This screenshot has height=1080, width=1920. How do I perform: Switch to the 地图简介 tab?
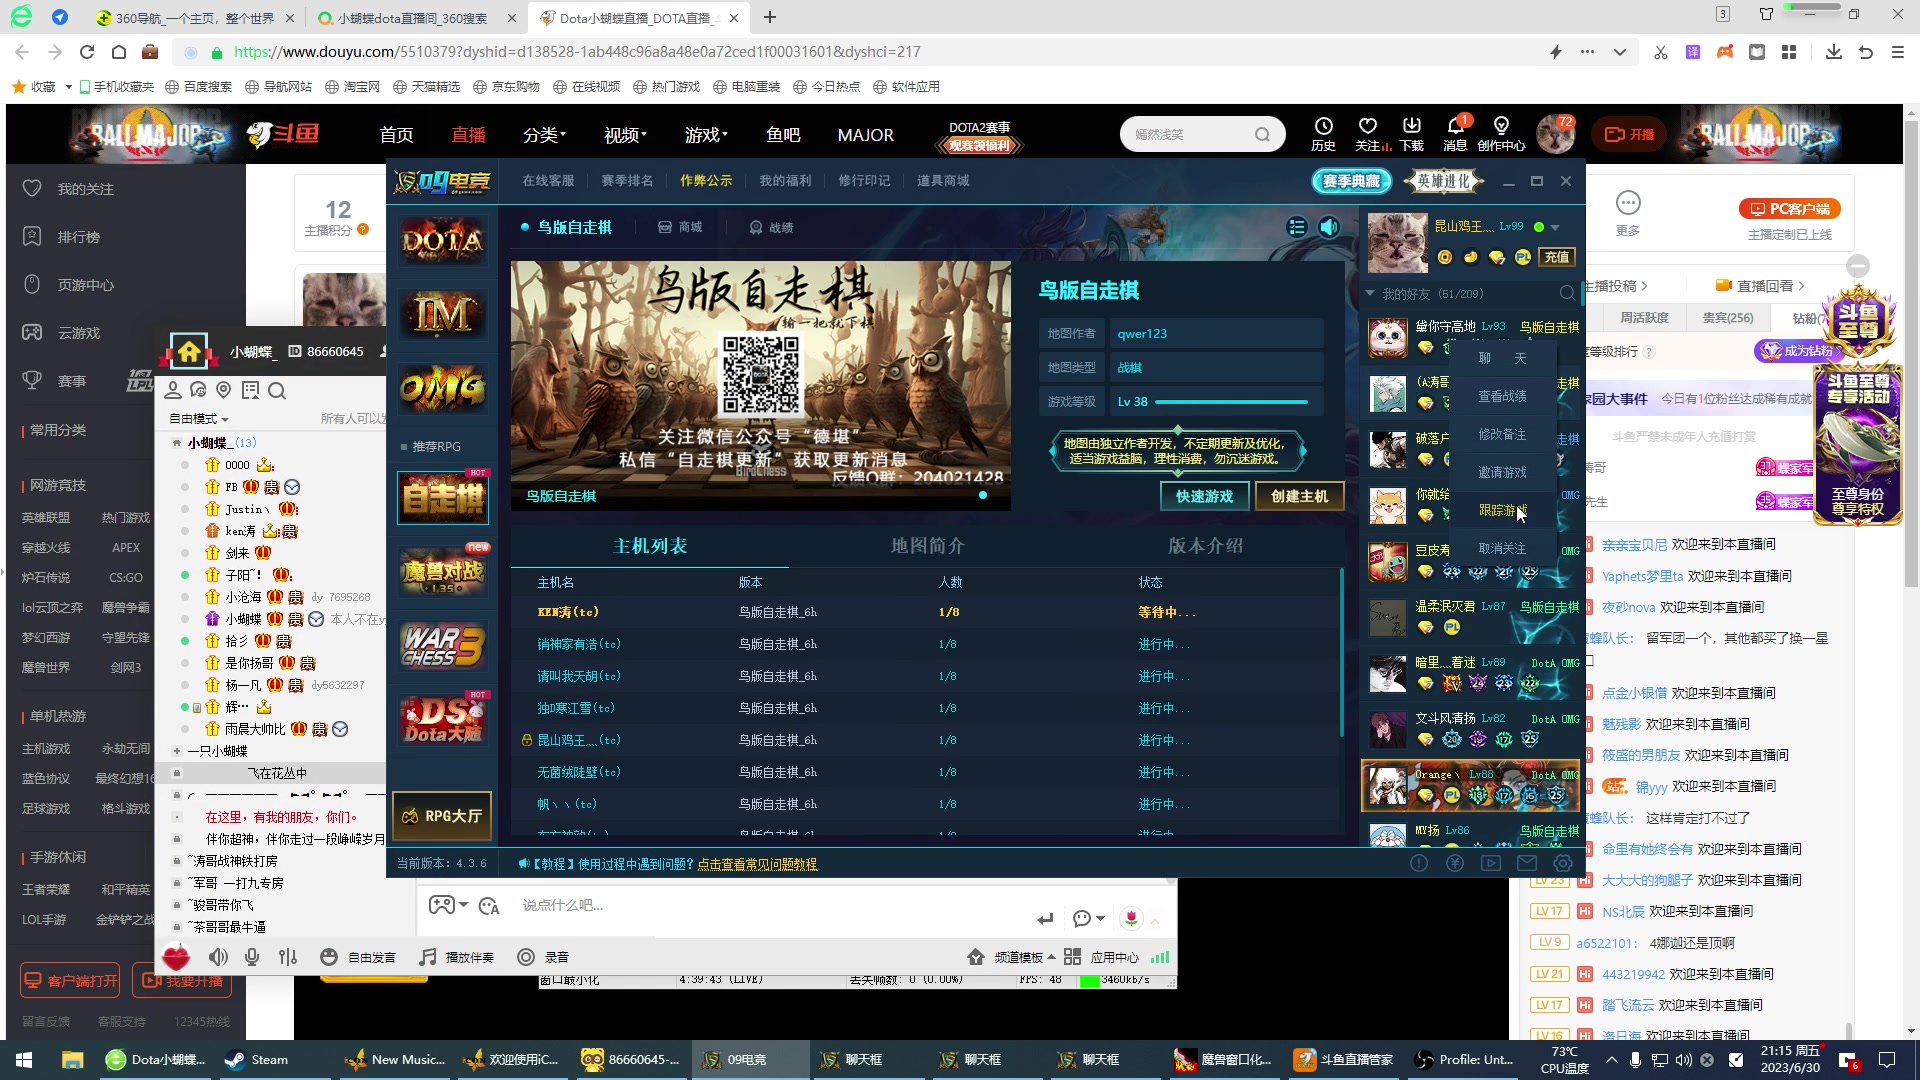pyautogui.click(x=928, y=546)
